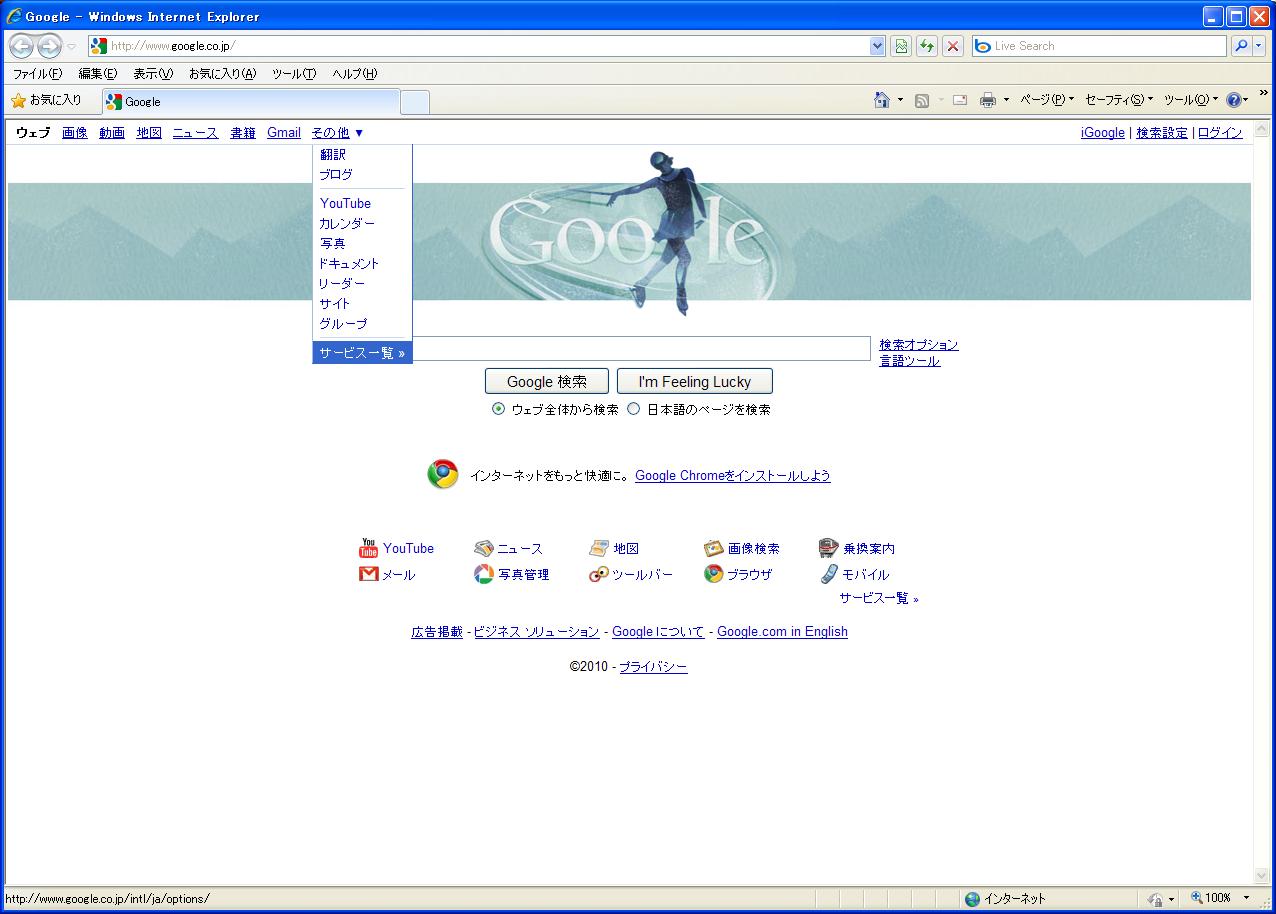
Task: Open the 表示(V) menu
Action: point(153,74)
